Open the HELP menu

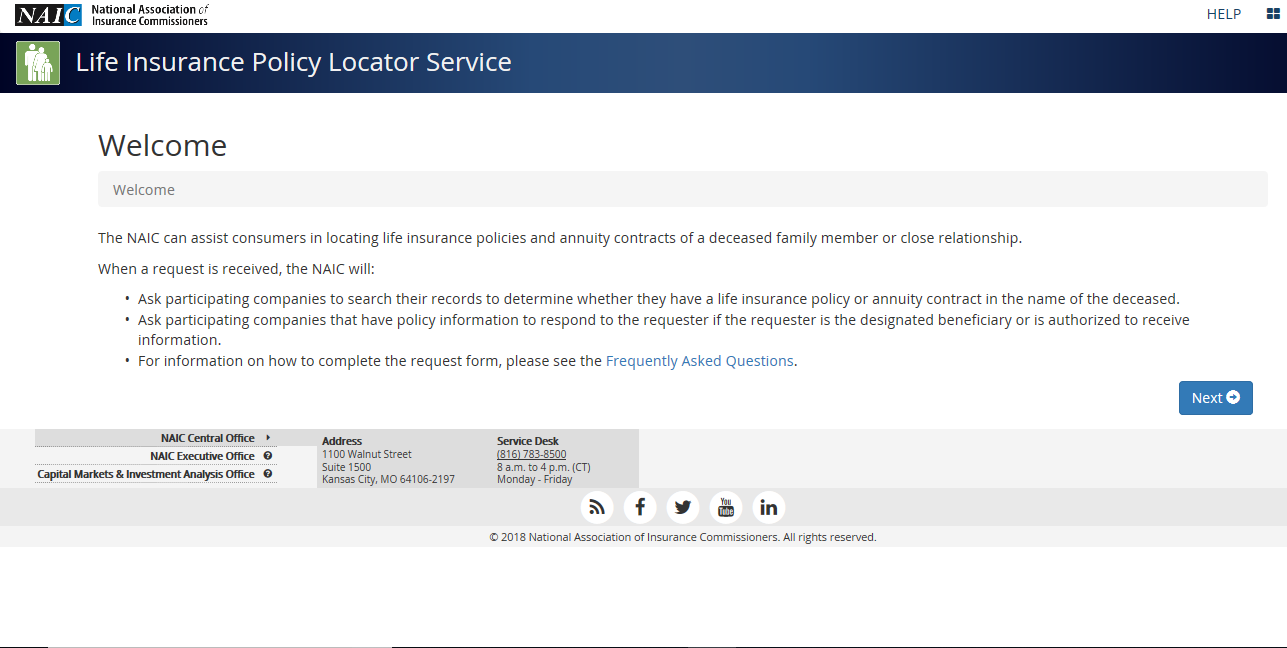[x=1223, y=14]
